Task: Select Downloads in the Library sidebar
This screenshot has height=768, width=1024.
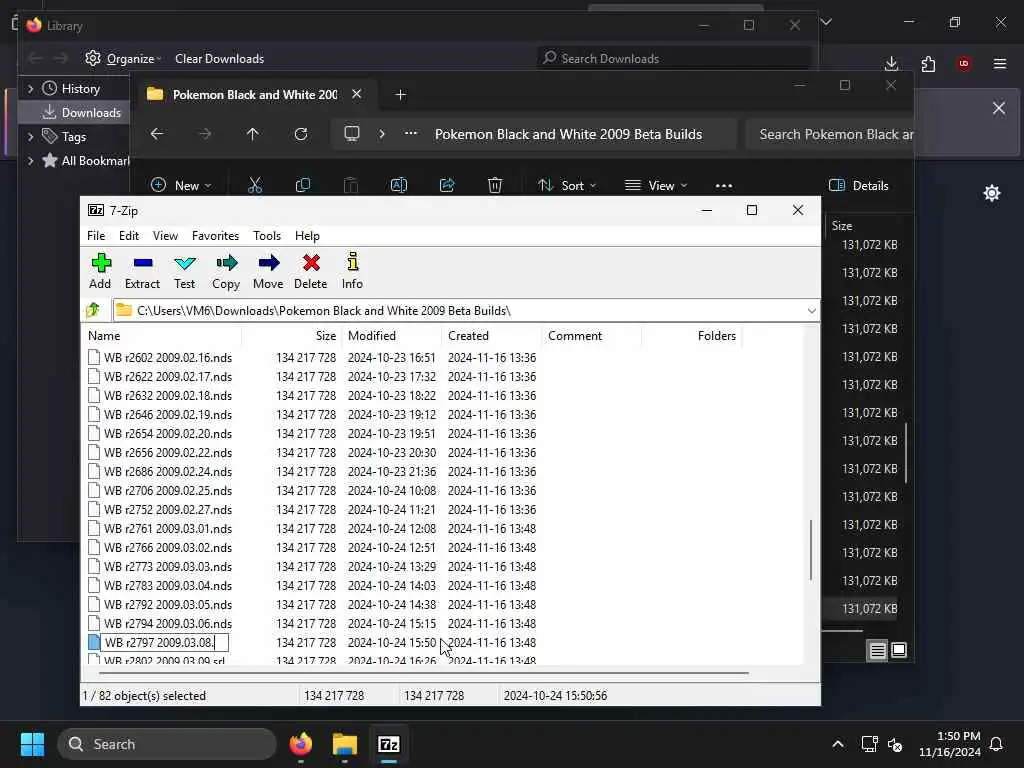Action: click(x=74, y=112)
